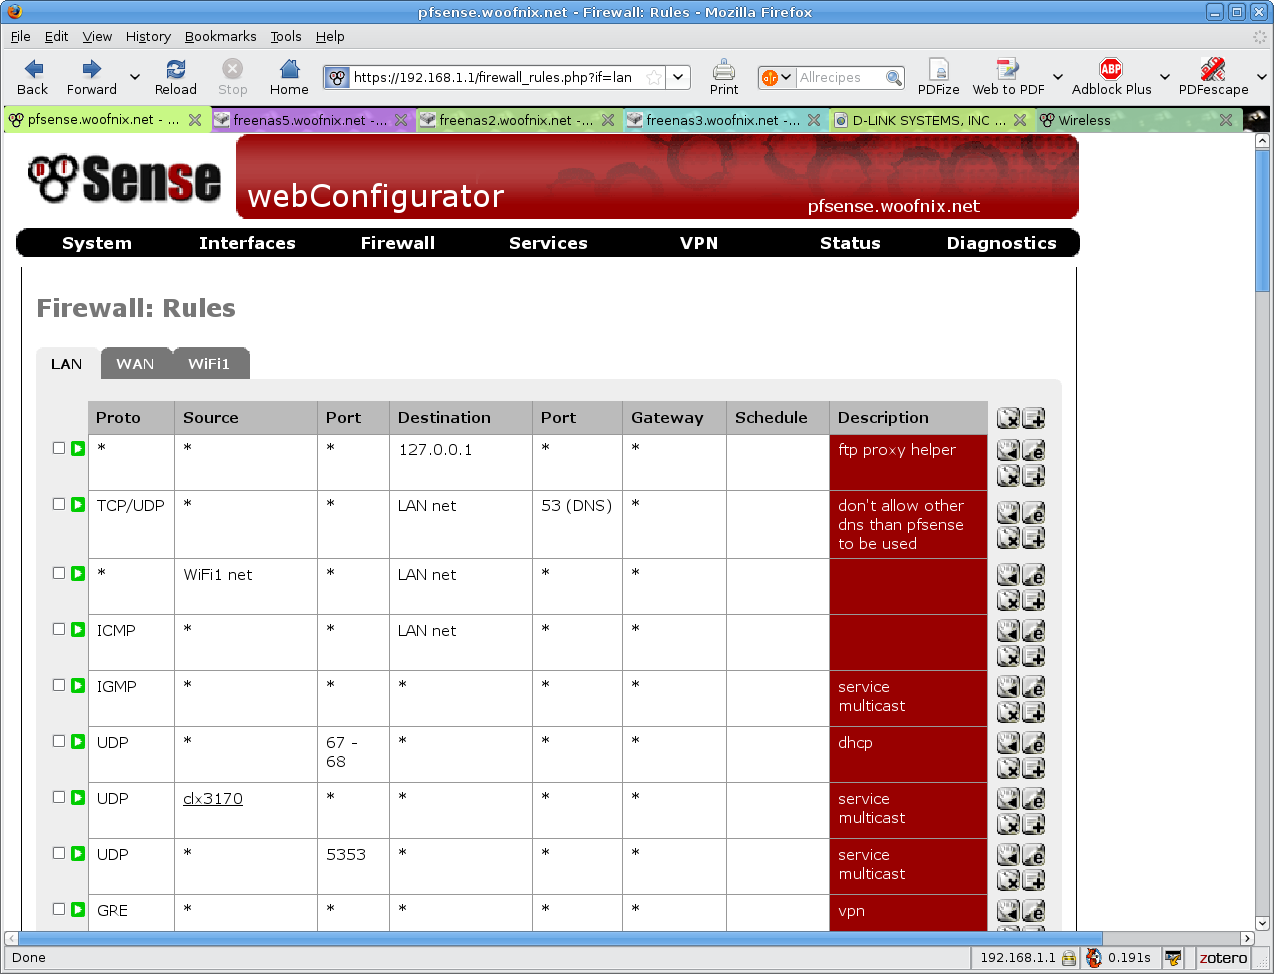This screenshot has width=1274, height=974.
Task: Open the clx3170 alias link
Action: [x=213, y=798]
